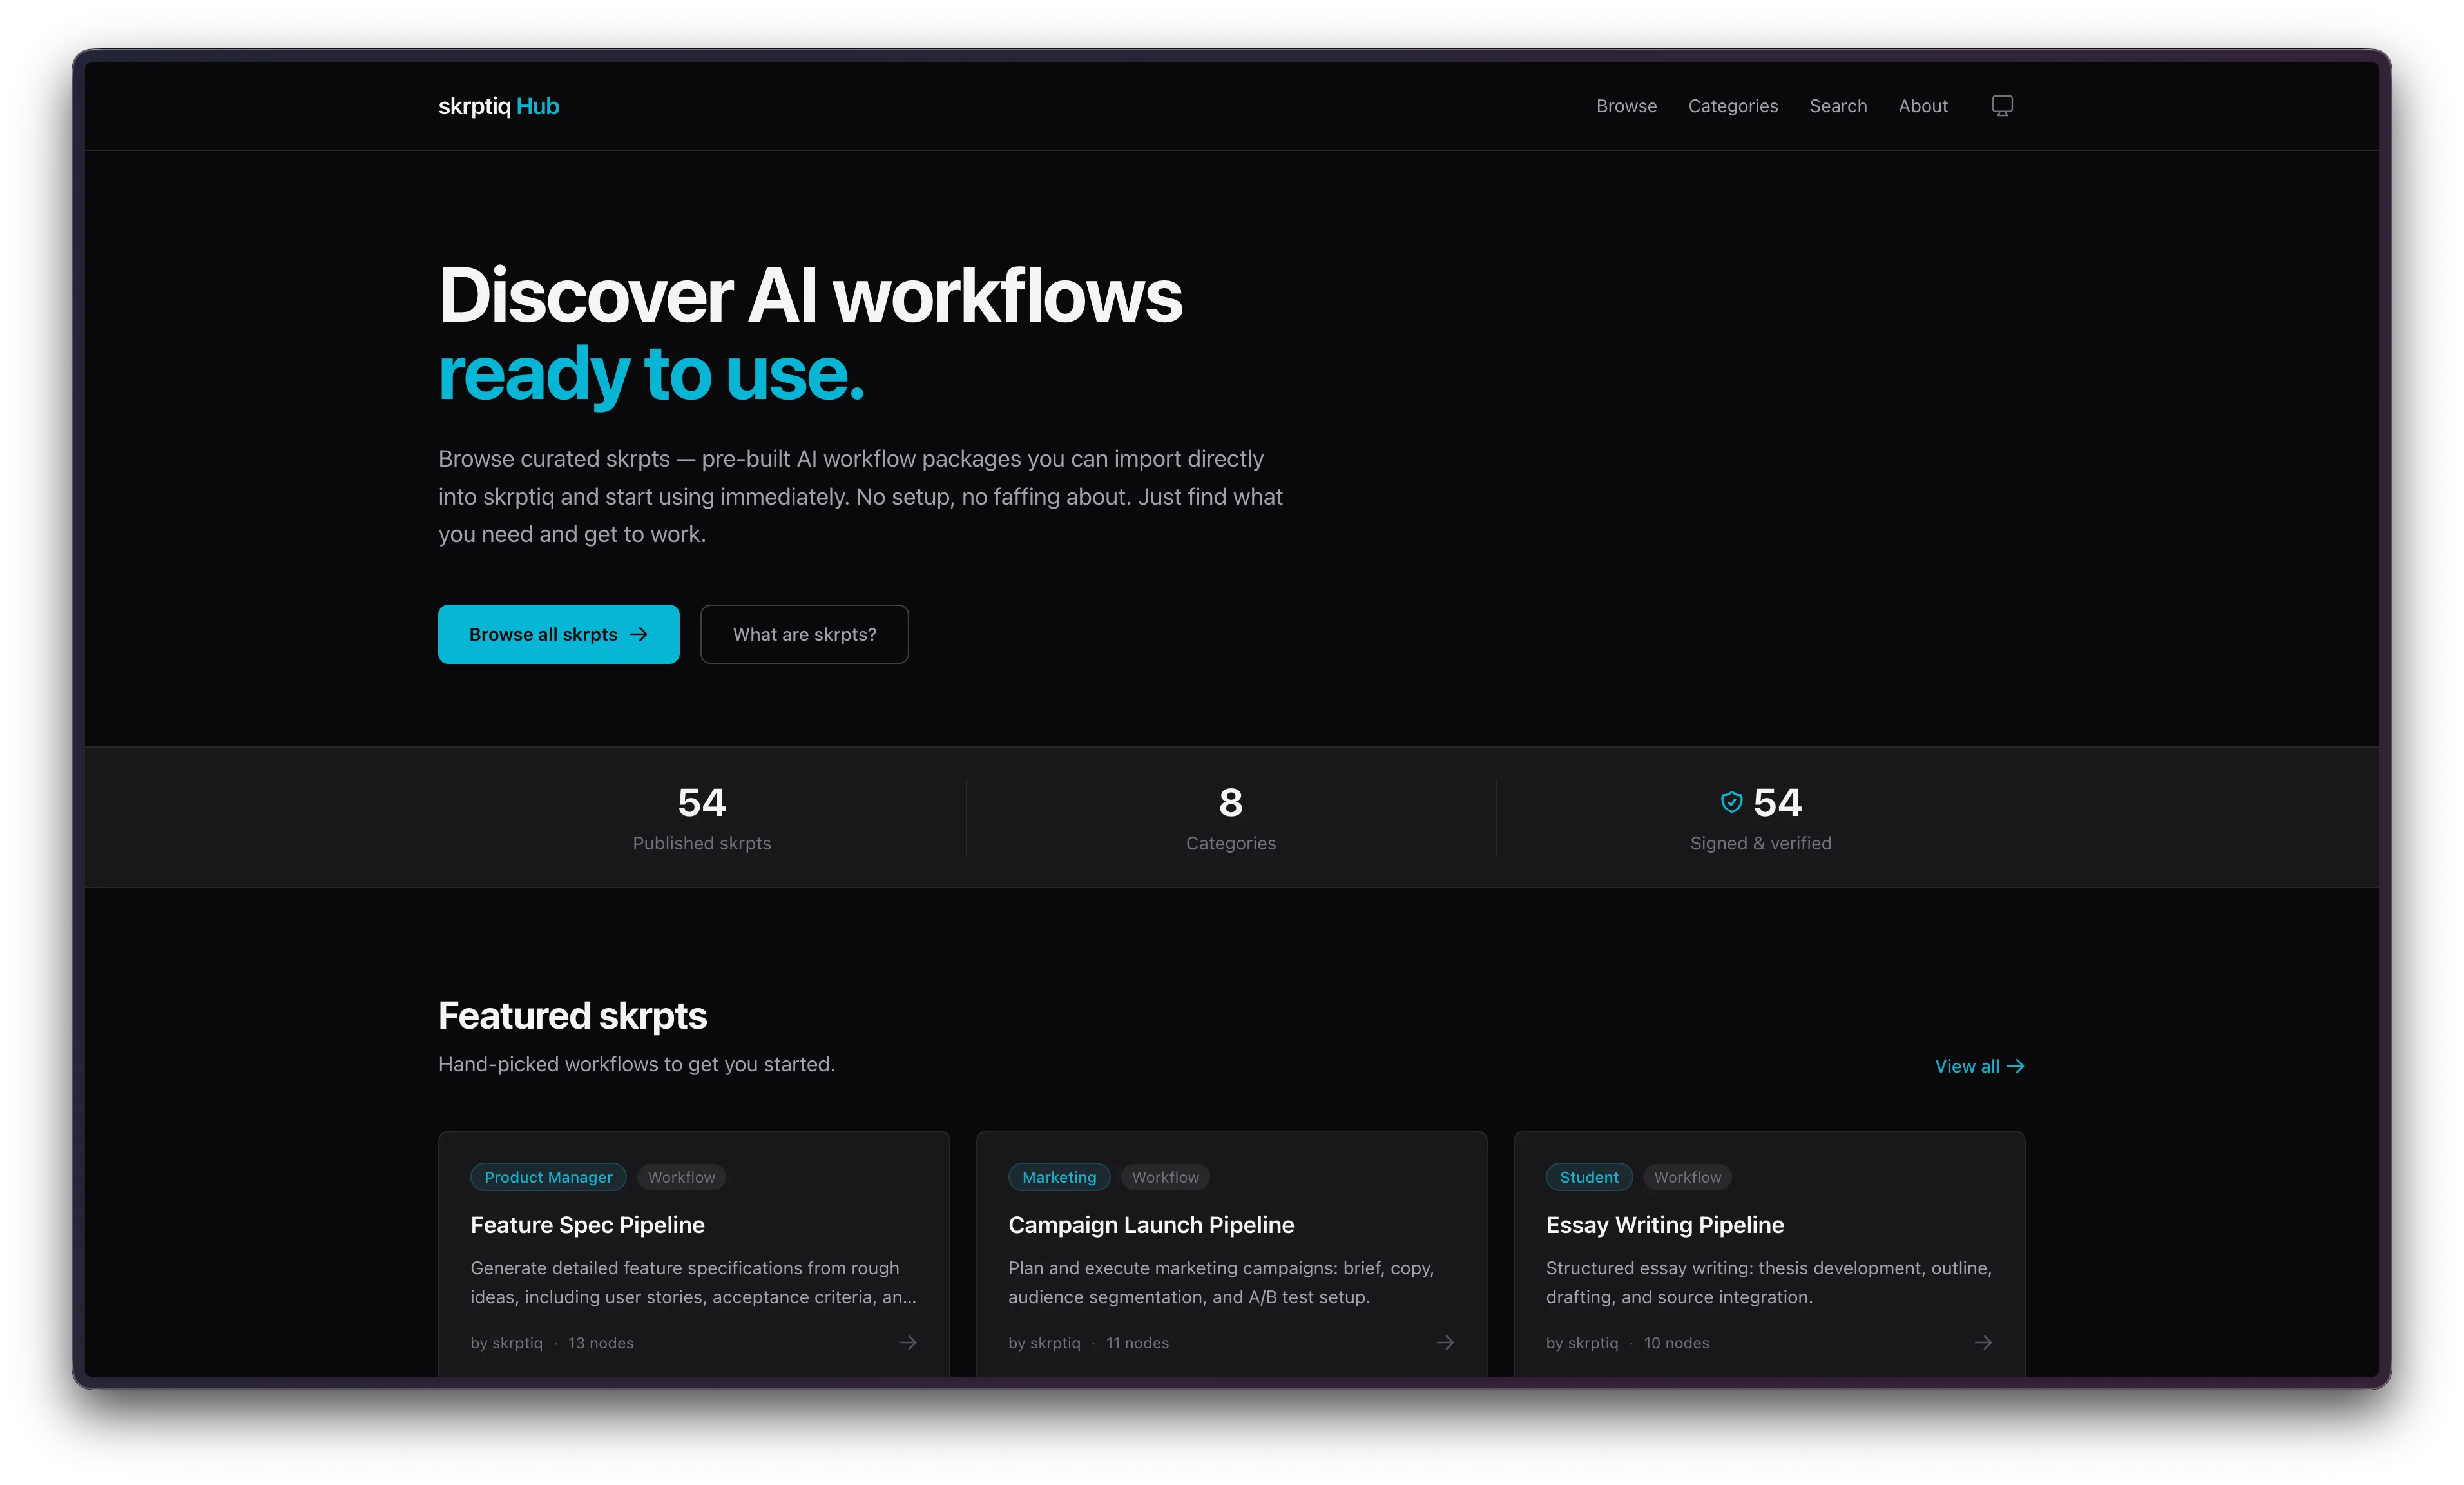Select the Product Manager tag

(x=548, y=1177)
